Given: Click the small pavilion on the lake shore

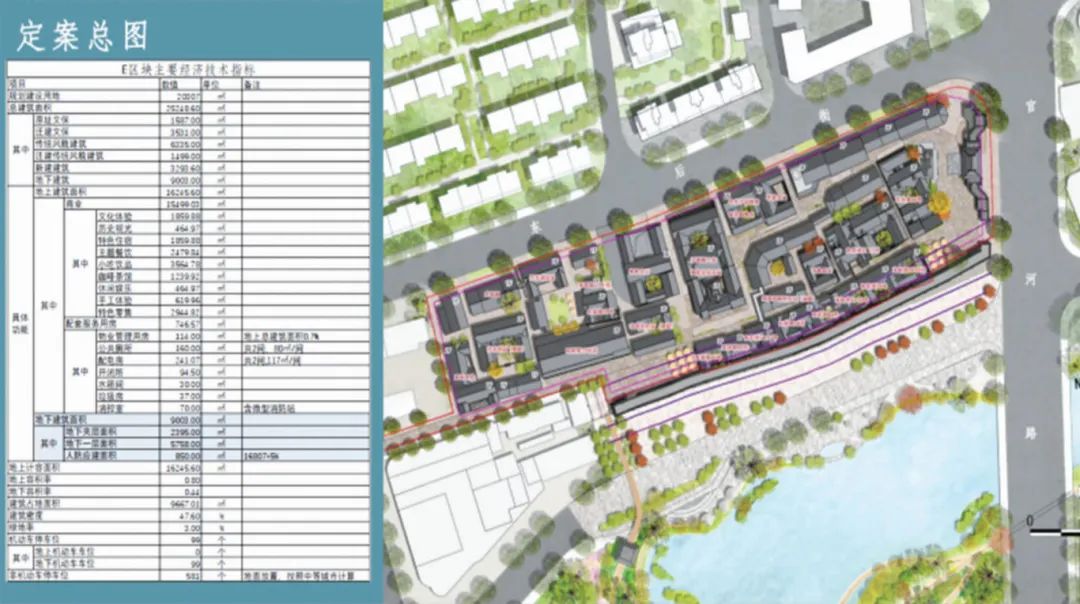Looking at the screenshot, I should point(627,551).
